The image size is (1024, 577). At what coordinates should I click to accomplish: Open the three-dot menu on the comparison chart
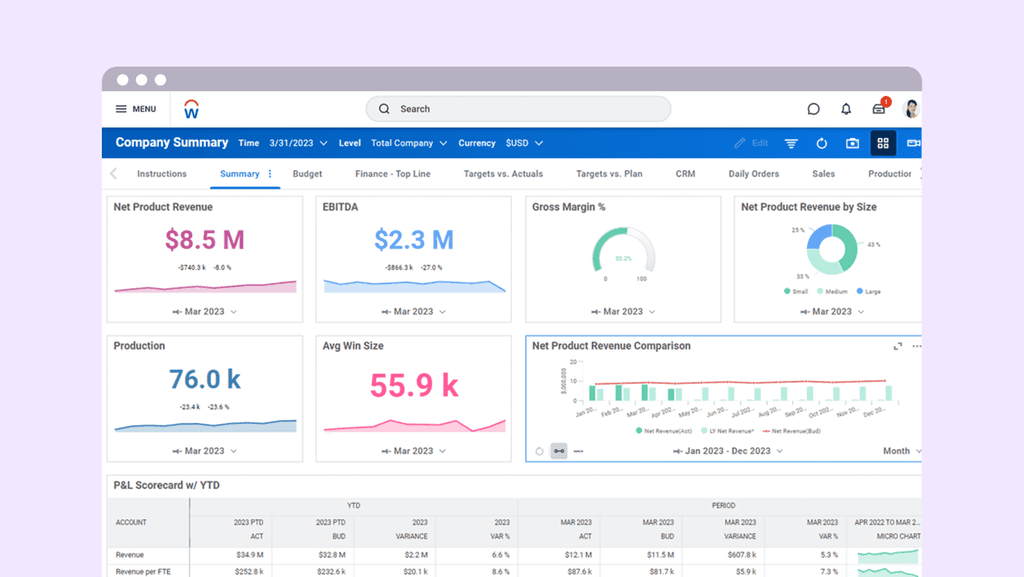tap(916, 347)
